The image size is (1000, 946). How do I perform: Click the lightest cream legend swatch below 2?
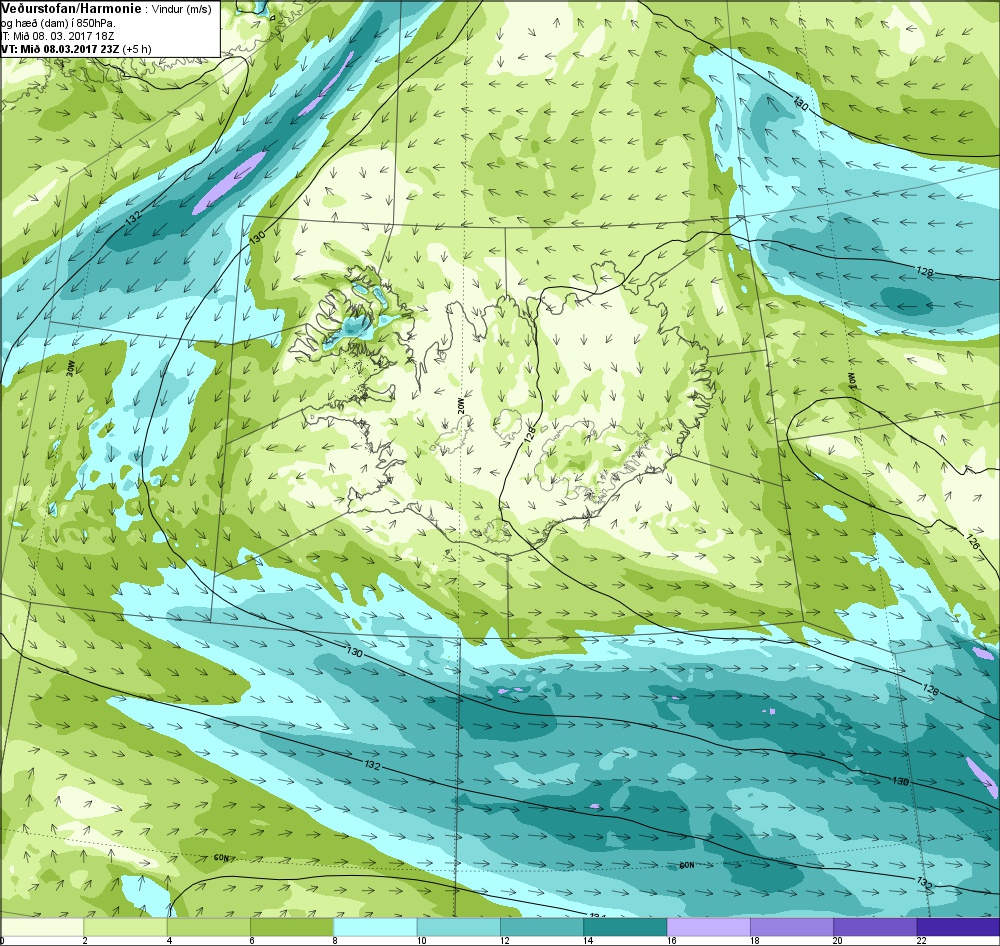[x=42, y=926]
